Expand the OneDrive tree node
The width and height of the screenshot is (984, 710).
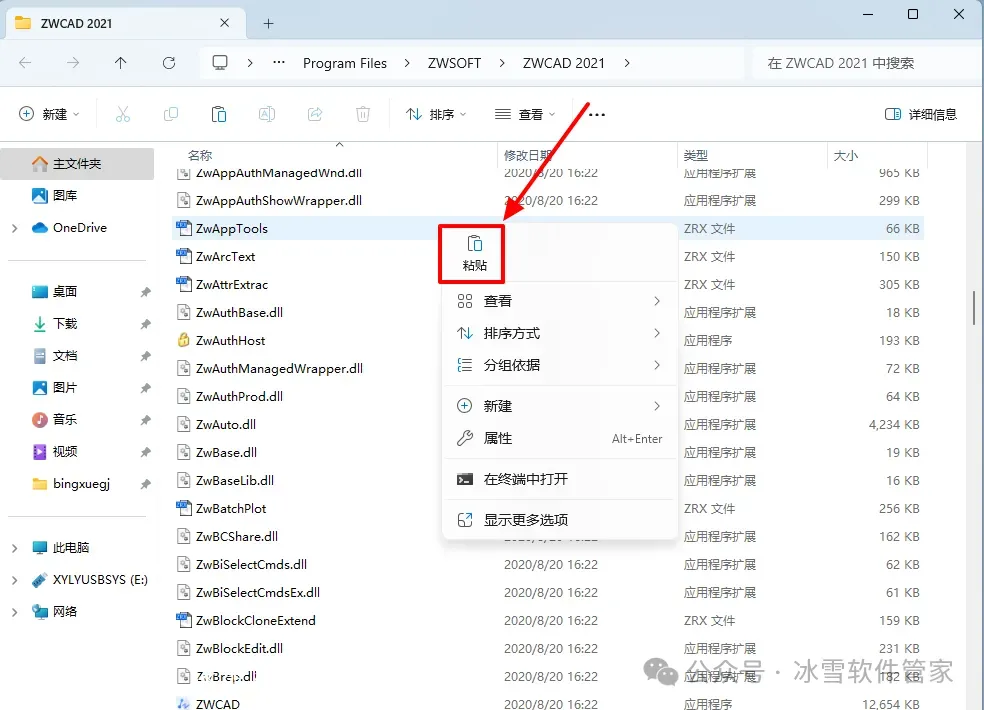point(14,228)
